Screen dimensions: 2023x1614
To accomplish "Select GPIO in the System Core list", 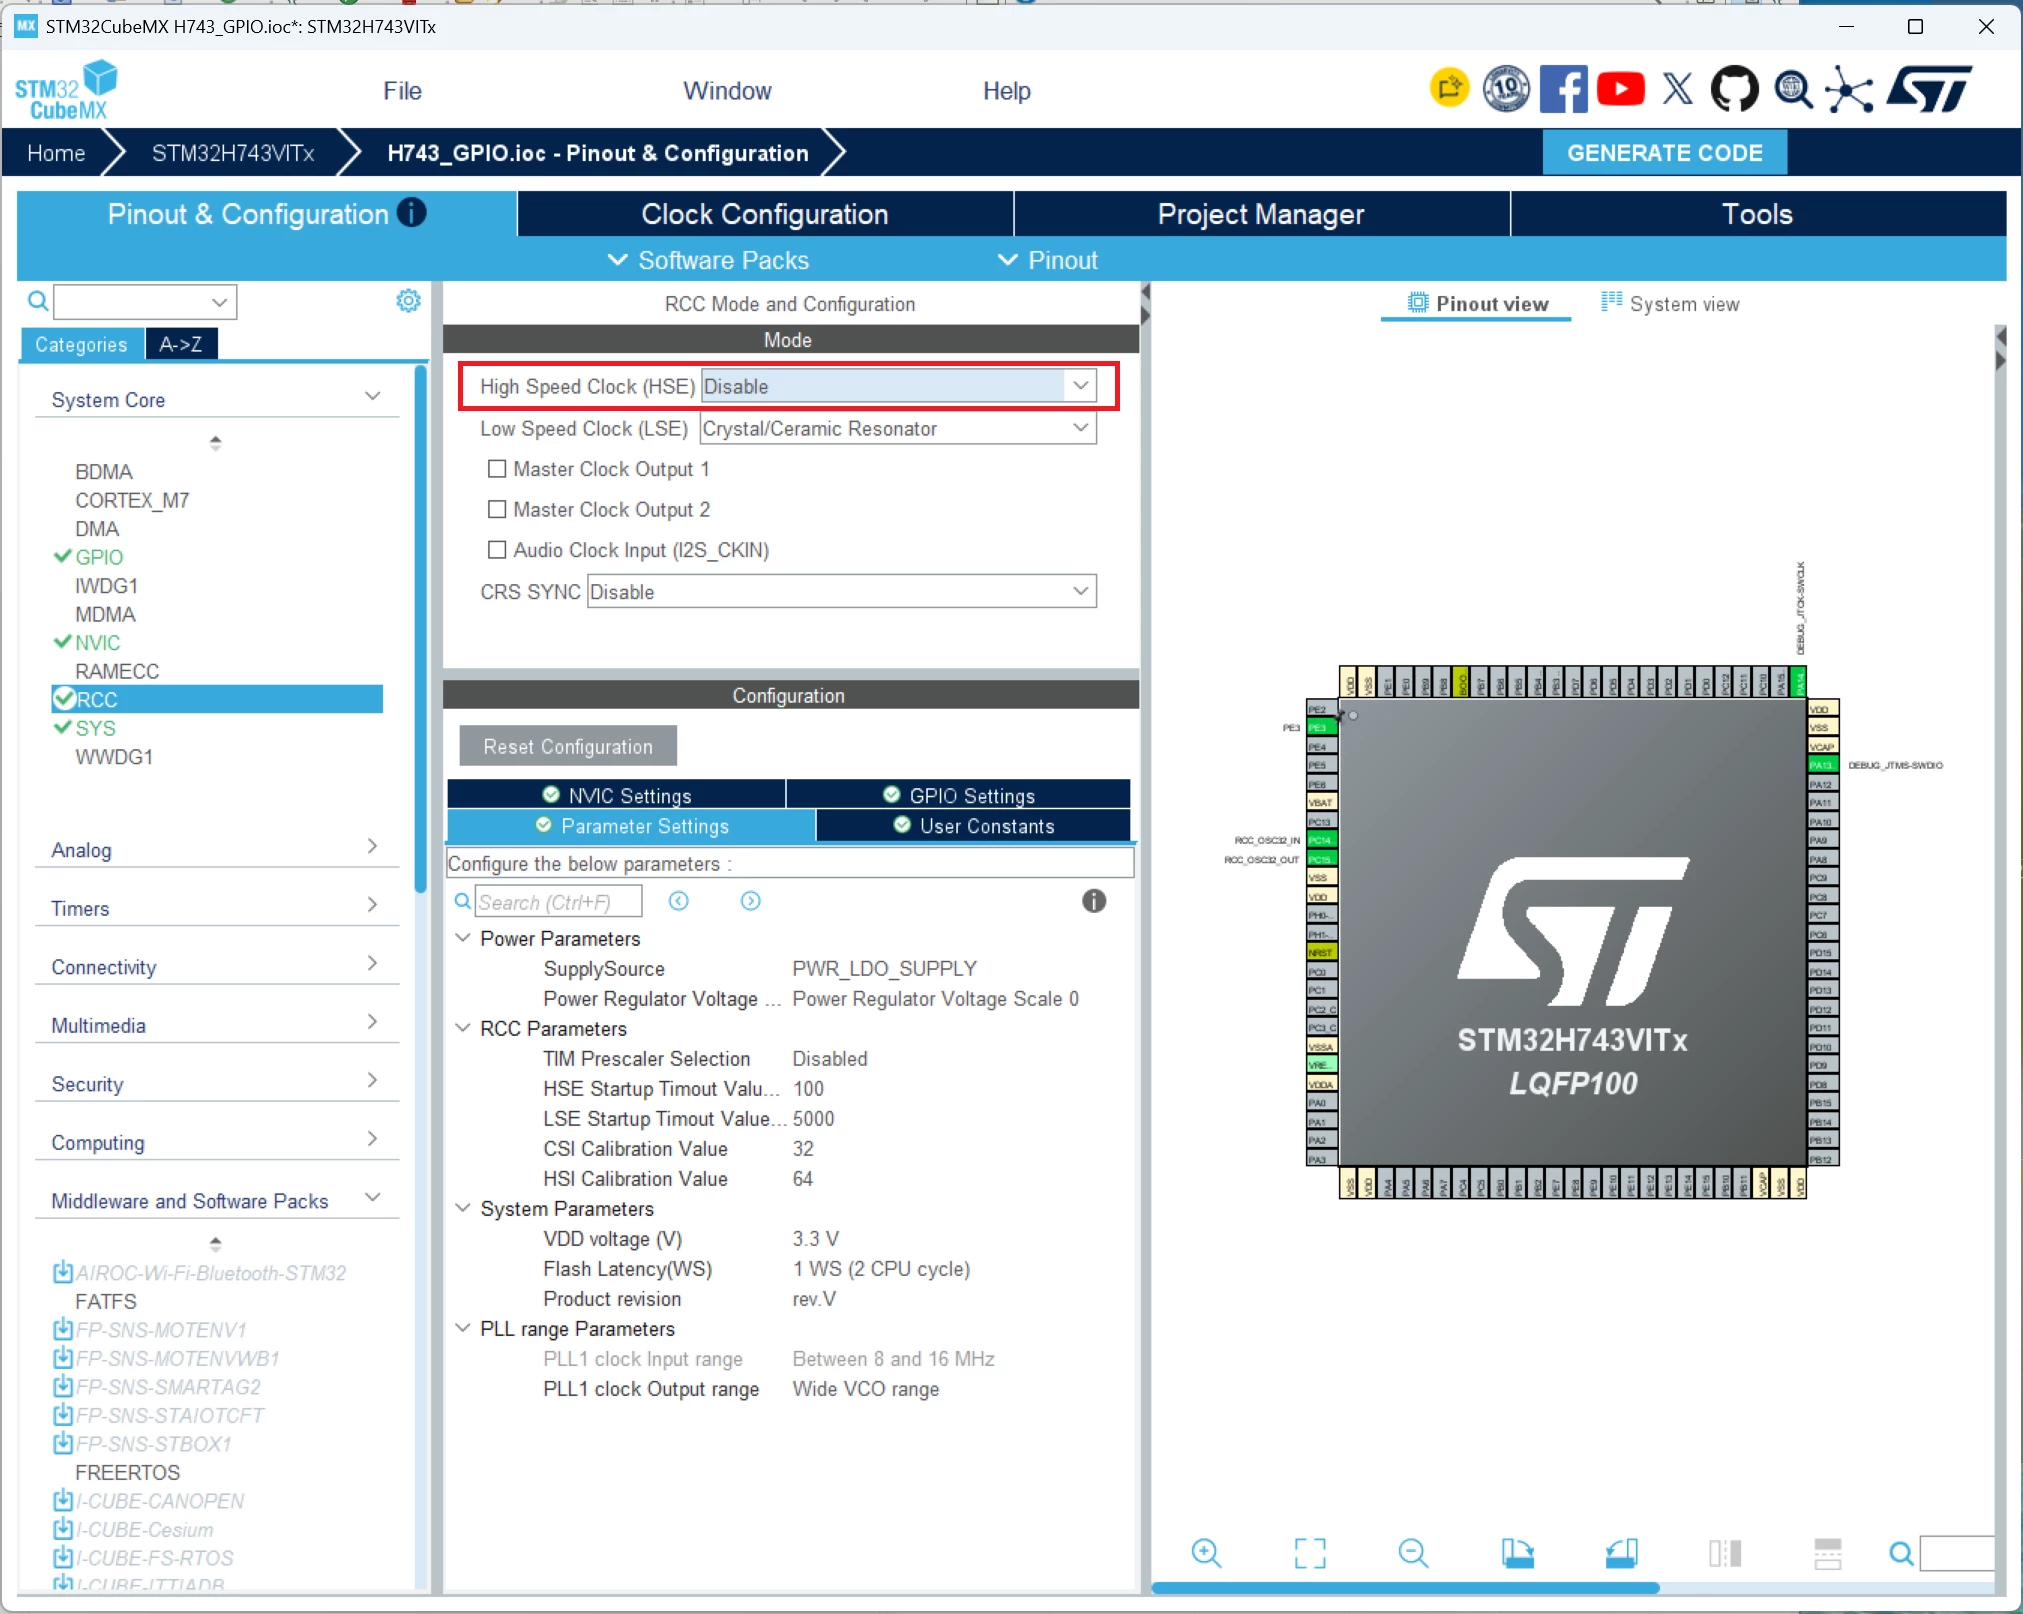I will tap(99, 557).
